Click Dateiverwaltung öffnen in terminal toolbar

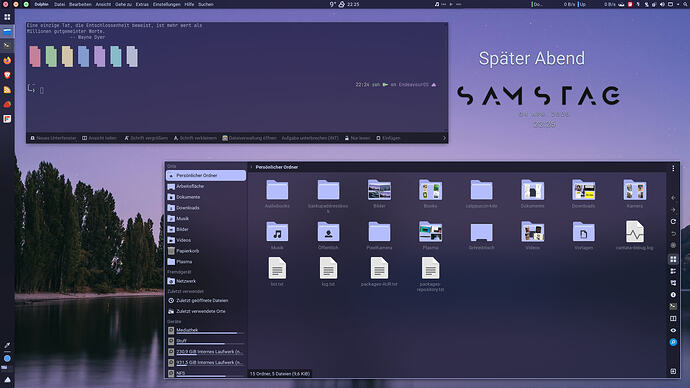pyautogui.click(x=250, y=138)
